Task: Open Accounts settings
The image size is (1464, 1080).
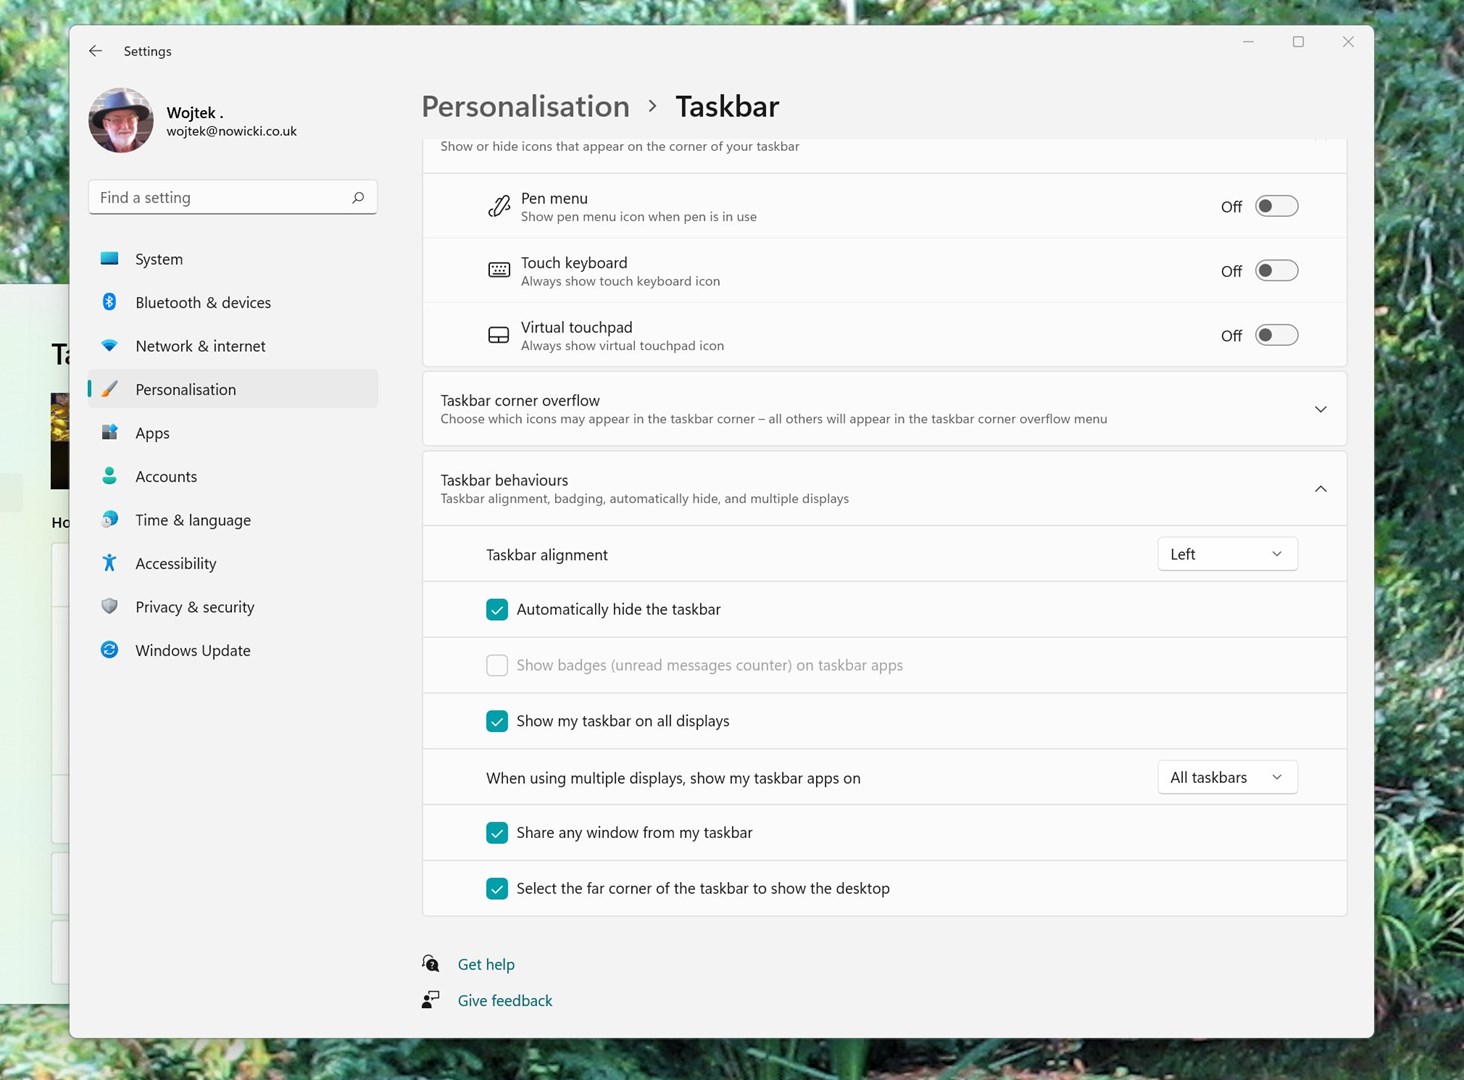Action: pyautogui.click(x=233, y=476)
